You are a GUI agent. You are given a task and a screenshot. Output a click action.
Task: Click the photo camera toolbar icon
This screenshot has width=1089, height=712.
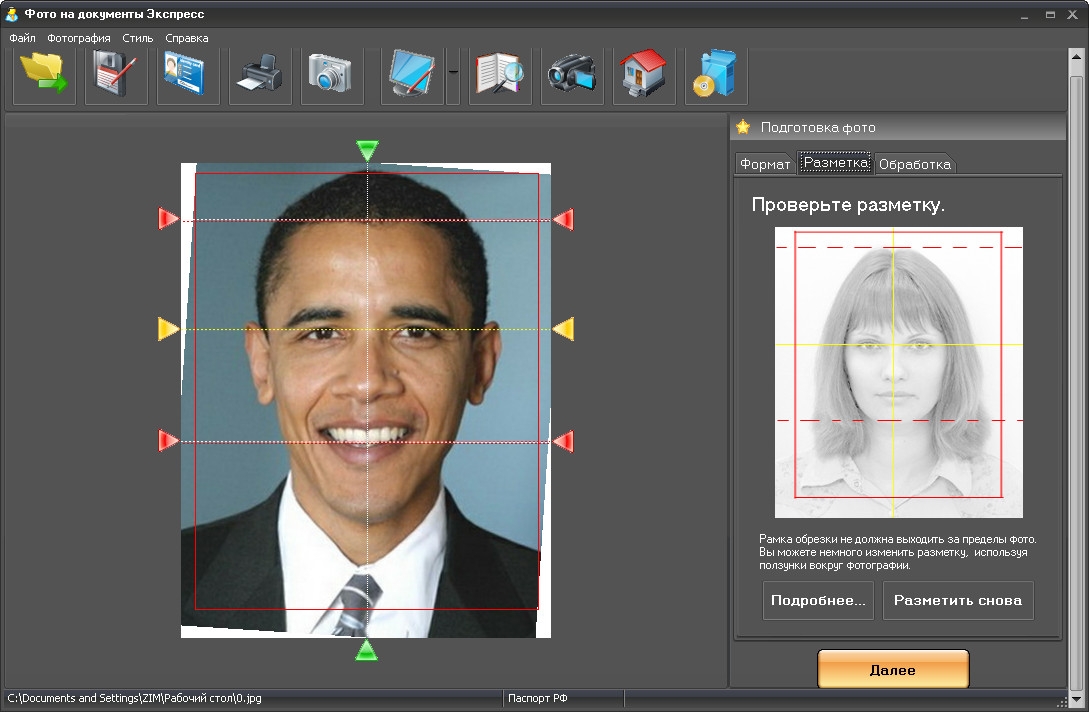(332, 74)
